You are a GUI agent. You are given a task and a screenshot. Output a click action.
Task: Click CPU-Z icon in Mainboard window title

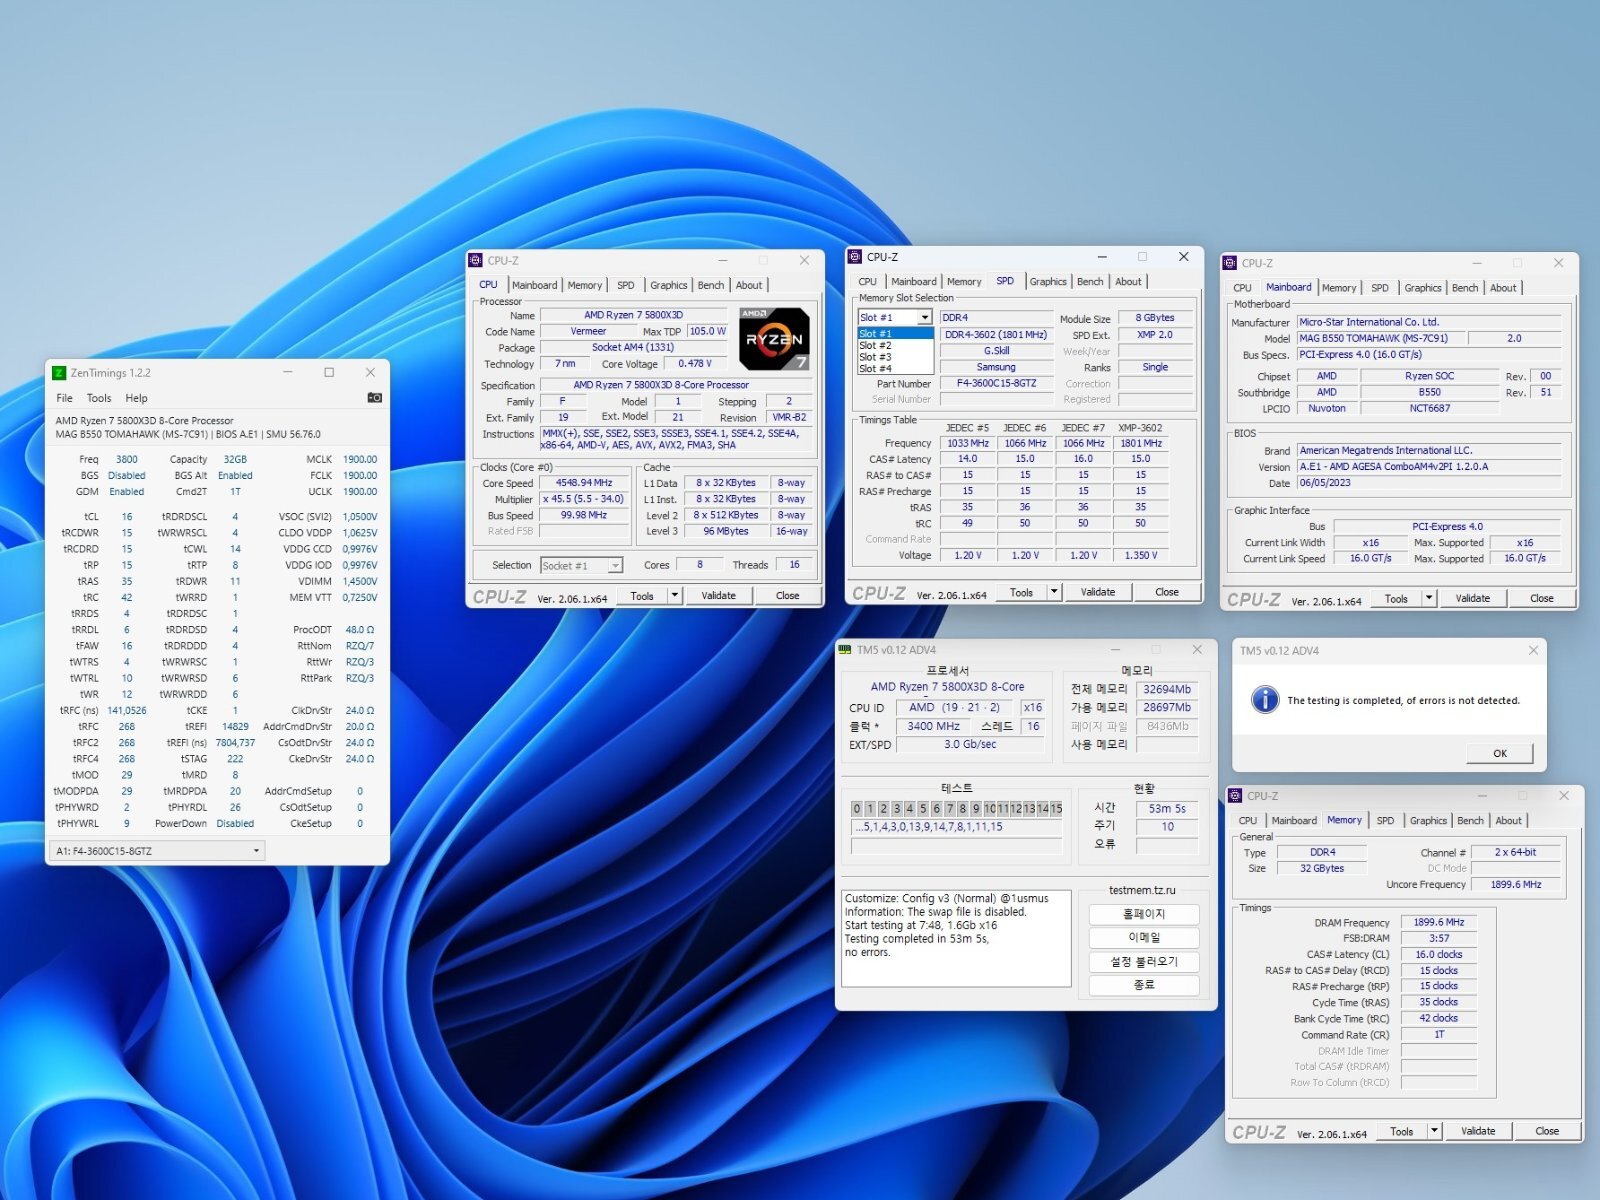[1230, 263]
